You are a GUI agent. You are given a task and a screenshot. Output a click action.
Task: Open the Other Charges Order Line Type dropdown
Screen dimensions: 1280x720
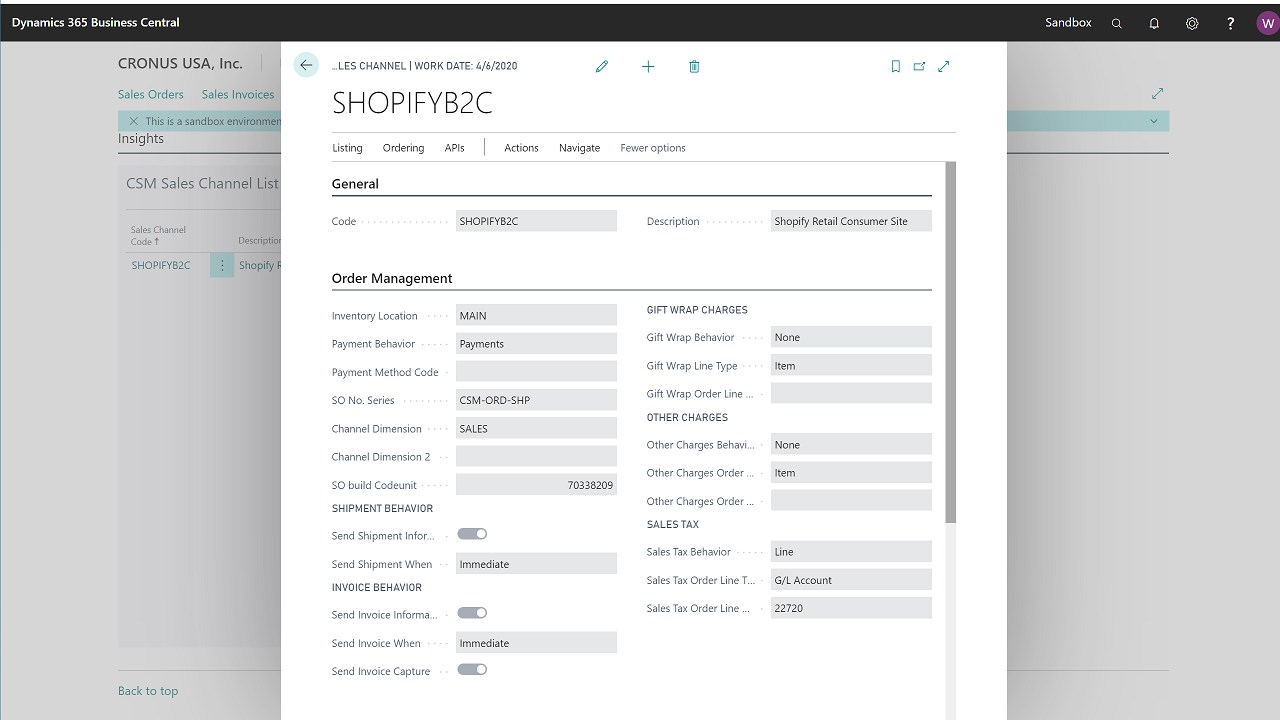tap(851, 472)
